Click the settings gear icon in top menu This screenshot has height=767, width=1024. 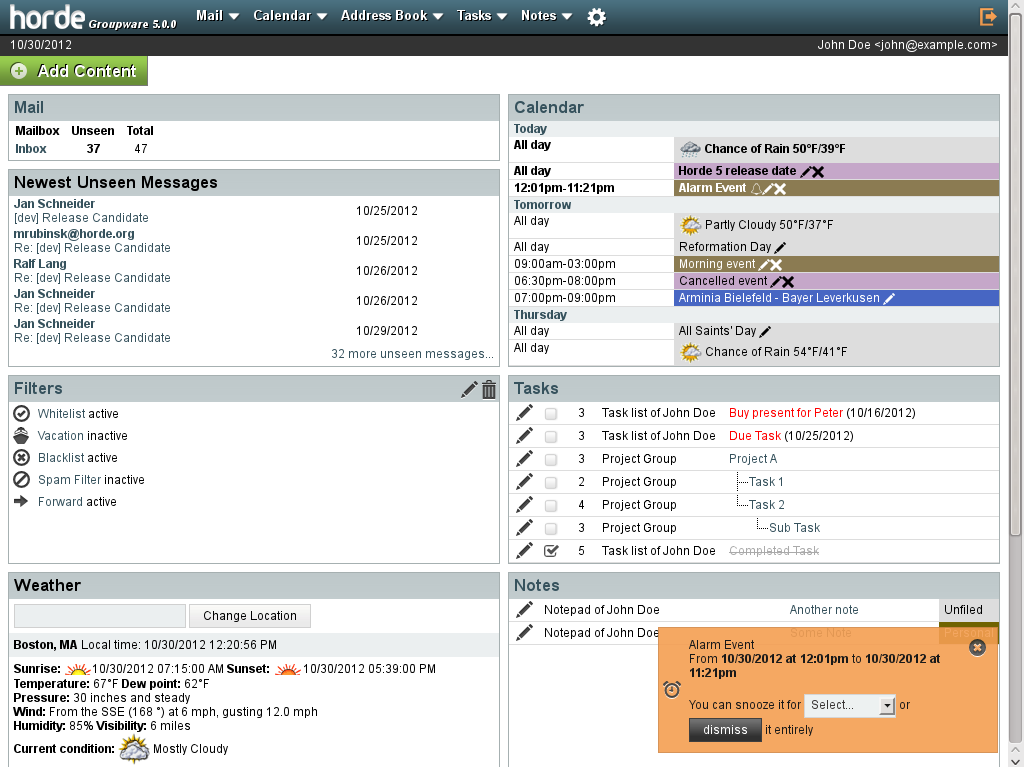pyautogui.click(x=596, y=17)
